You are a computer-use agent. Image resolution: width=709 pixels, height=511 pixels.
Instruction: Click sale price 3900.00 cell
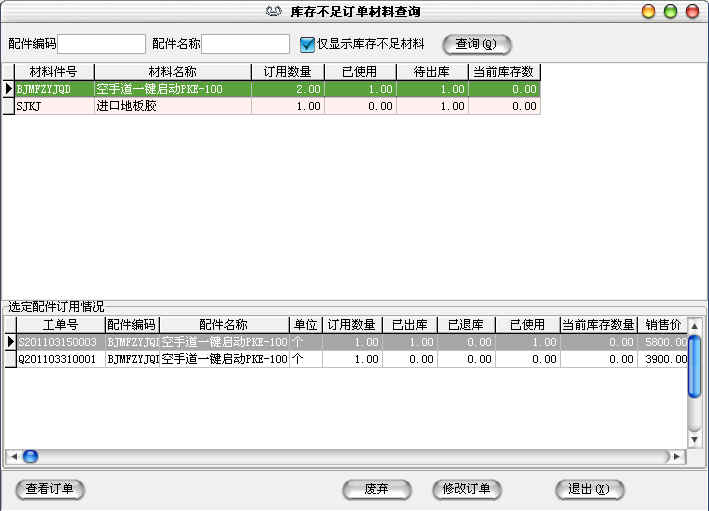pyautogui.click(x=663, y=360)
